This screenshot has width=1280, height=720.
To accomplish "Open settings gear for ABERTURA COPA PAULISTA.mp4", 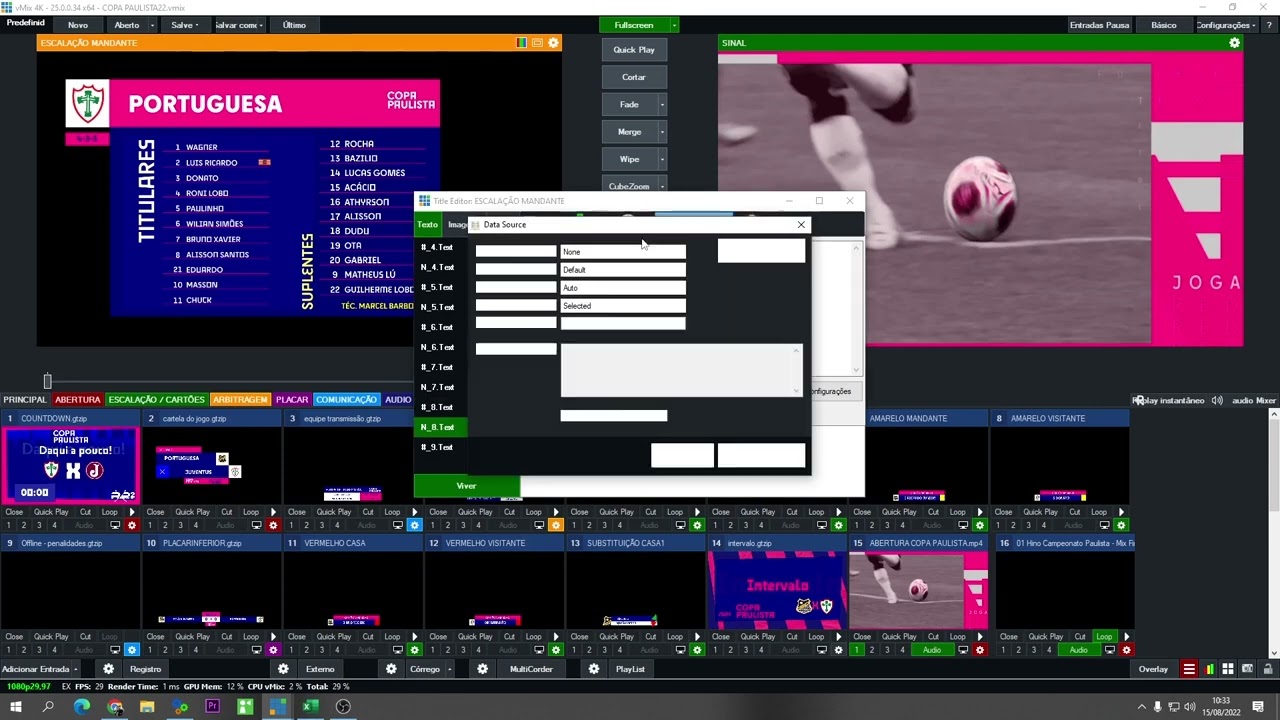I will pos(979,650).
